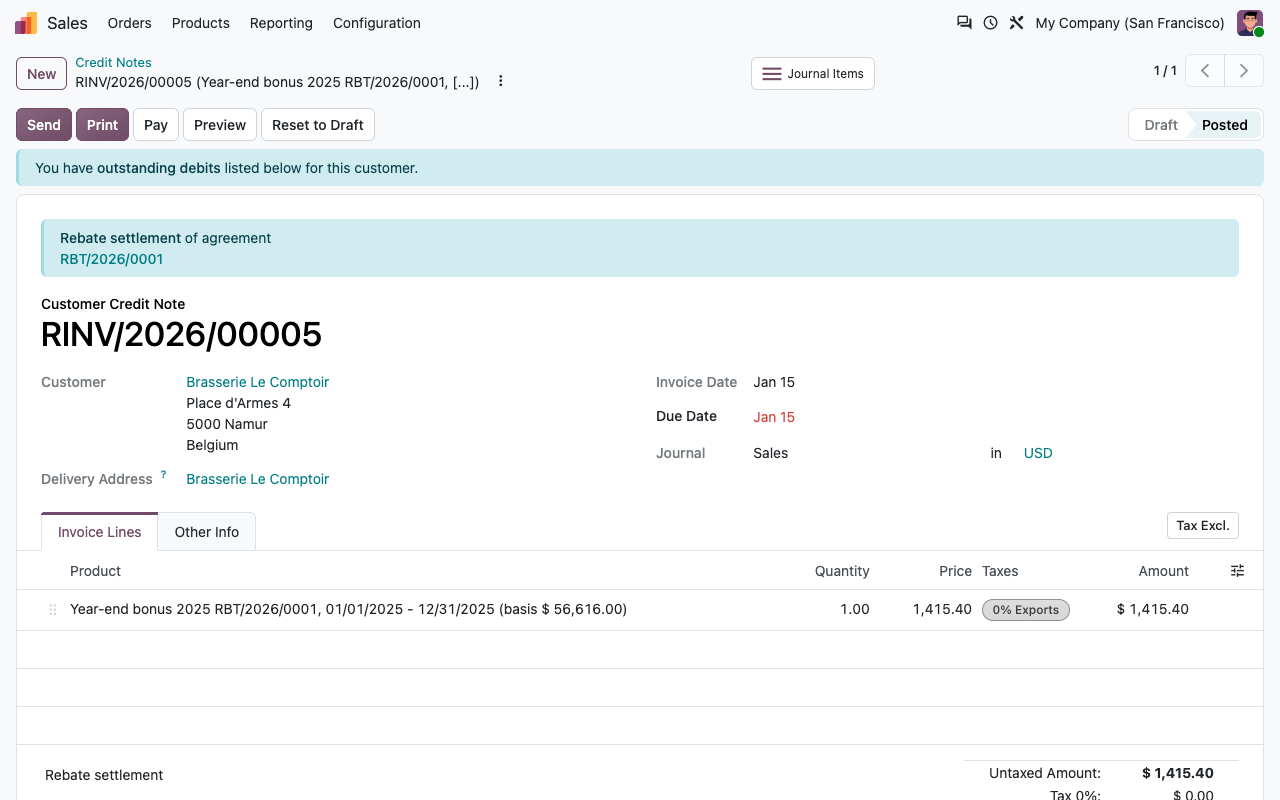Viewport: 1280px width, 800px height.
Task: Open the Products menu
Action: (x=201, y=23)
